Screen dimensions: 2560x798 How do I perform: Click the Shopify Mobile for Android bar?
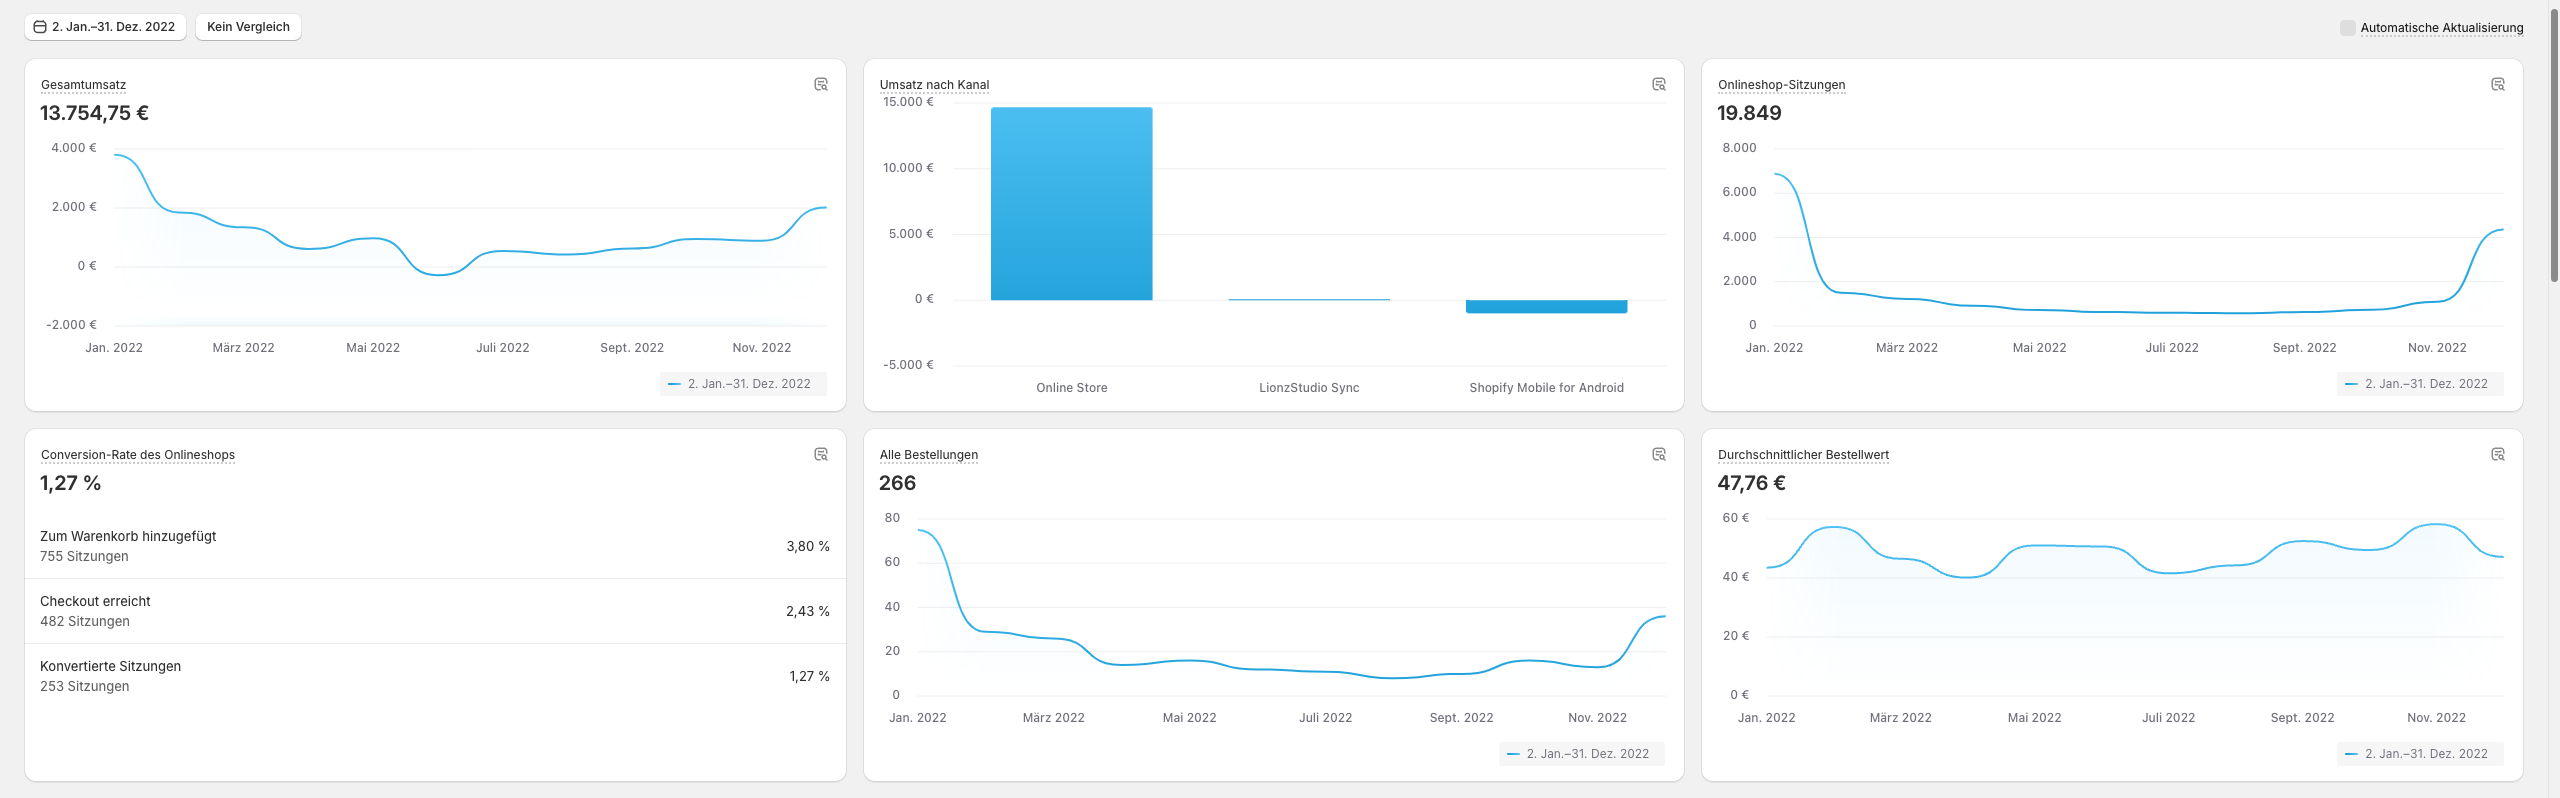(1546, 307)
